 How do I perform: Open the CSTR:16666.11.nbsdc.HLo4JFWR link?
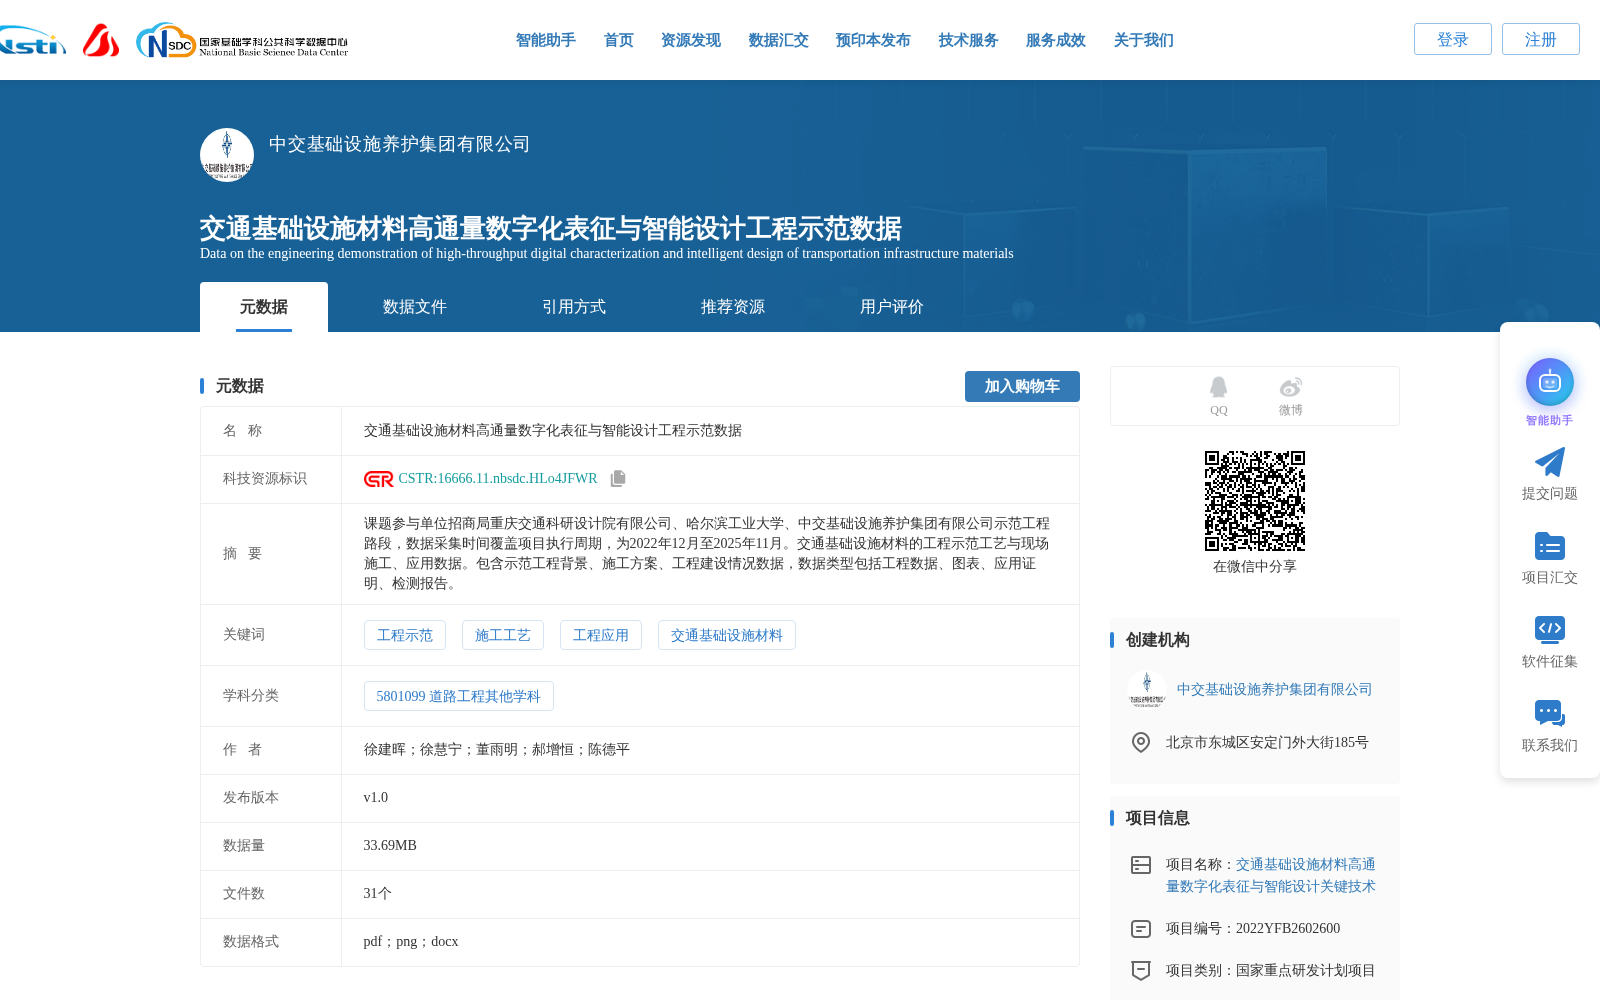point(498,479)
